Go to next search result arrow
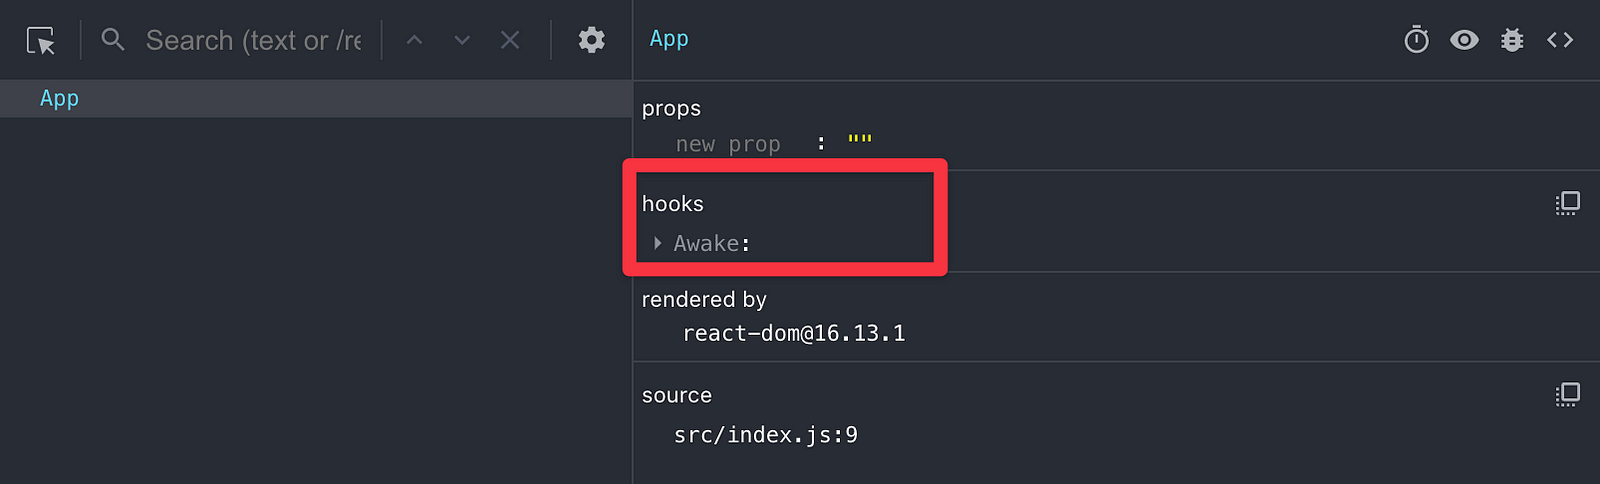Viewport: 1600px width, 484px height. click(x=462, y=40)
